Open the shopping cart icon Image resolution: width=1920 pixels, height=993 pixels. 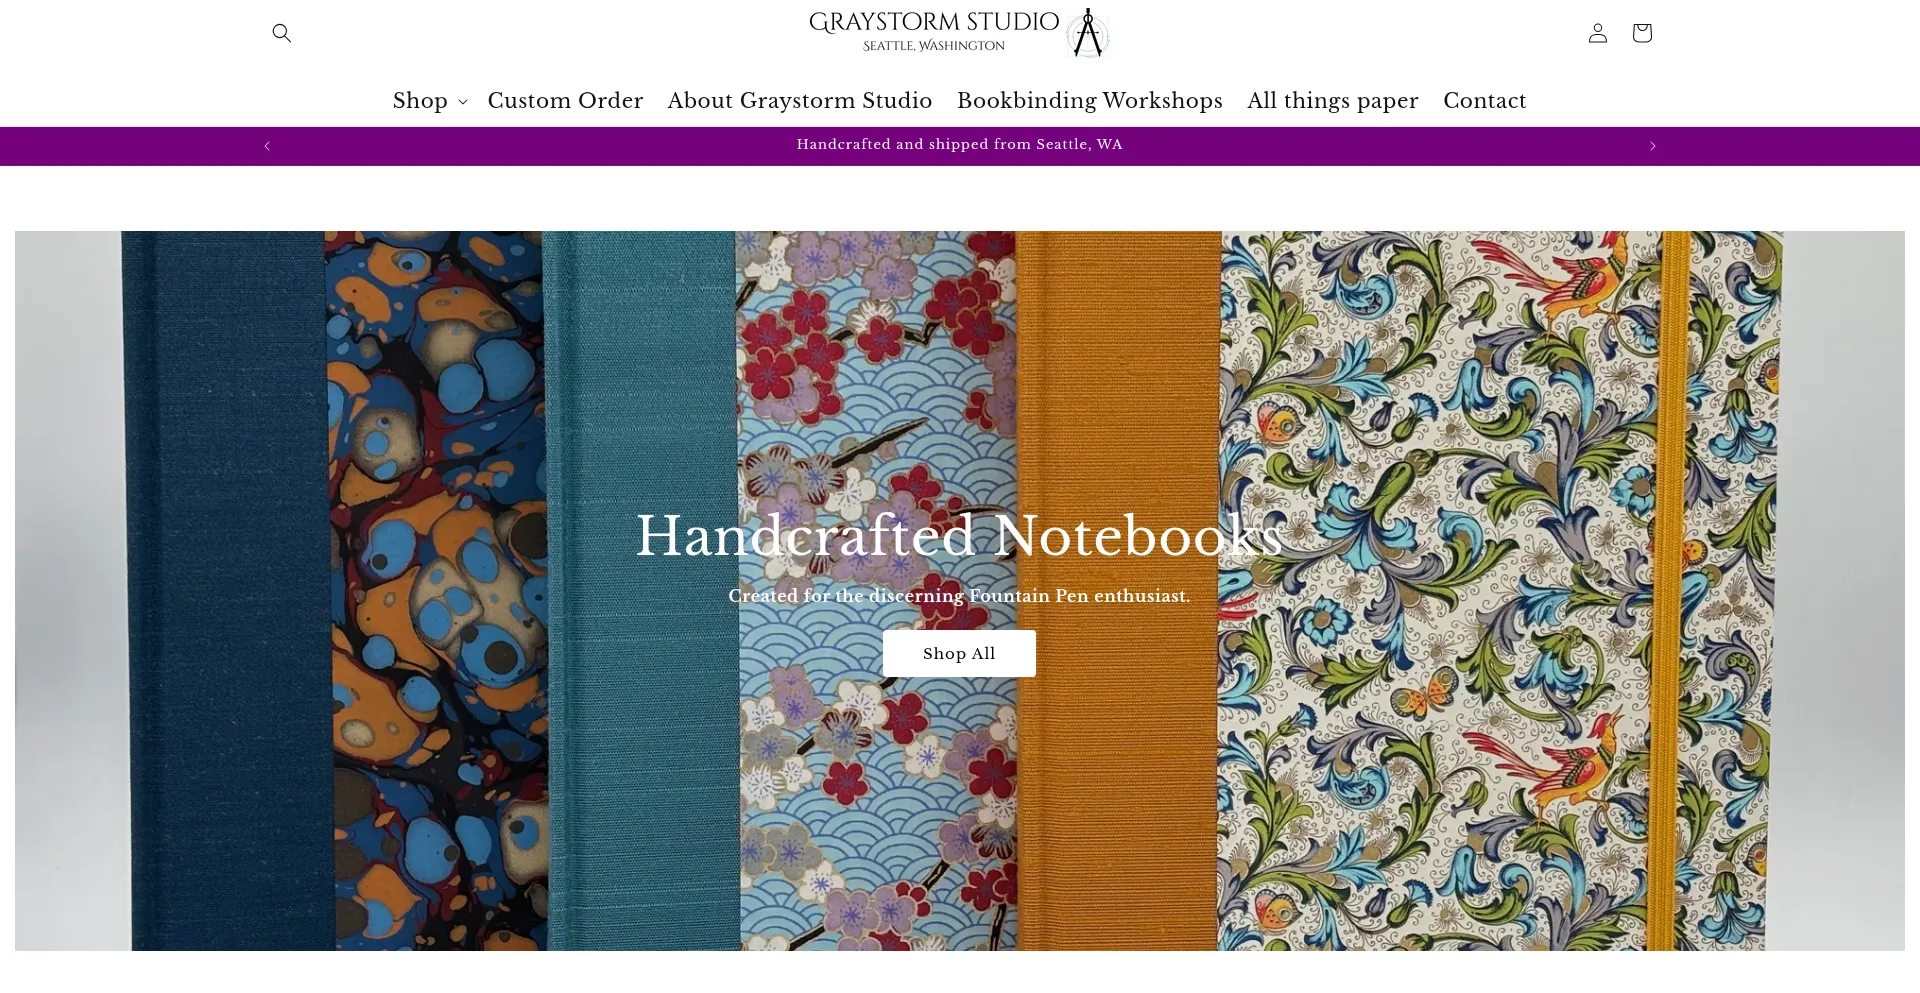tap(1642, 33)
